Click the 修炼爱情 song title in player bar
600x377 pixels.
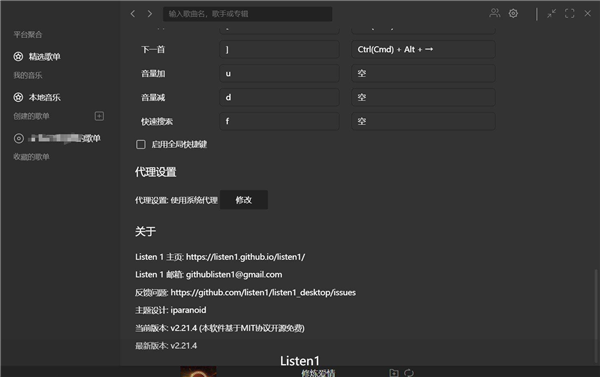coord(318,373)
